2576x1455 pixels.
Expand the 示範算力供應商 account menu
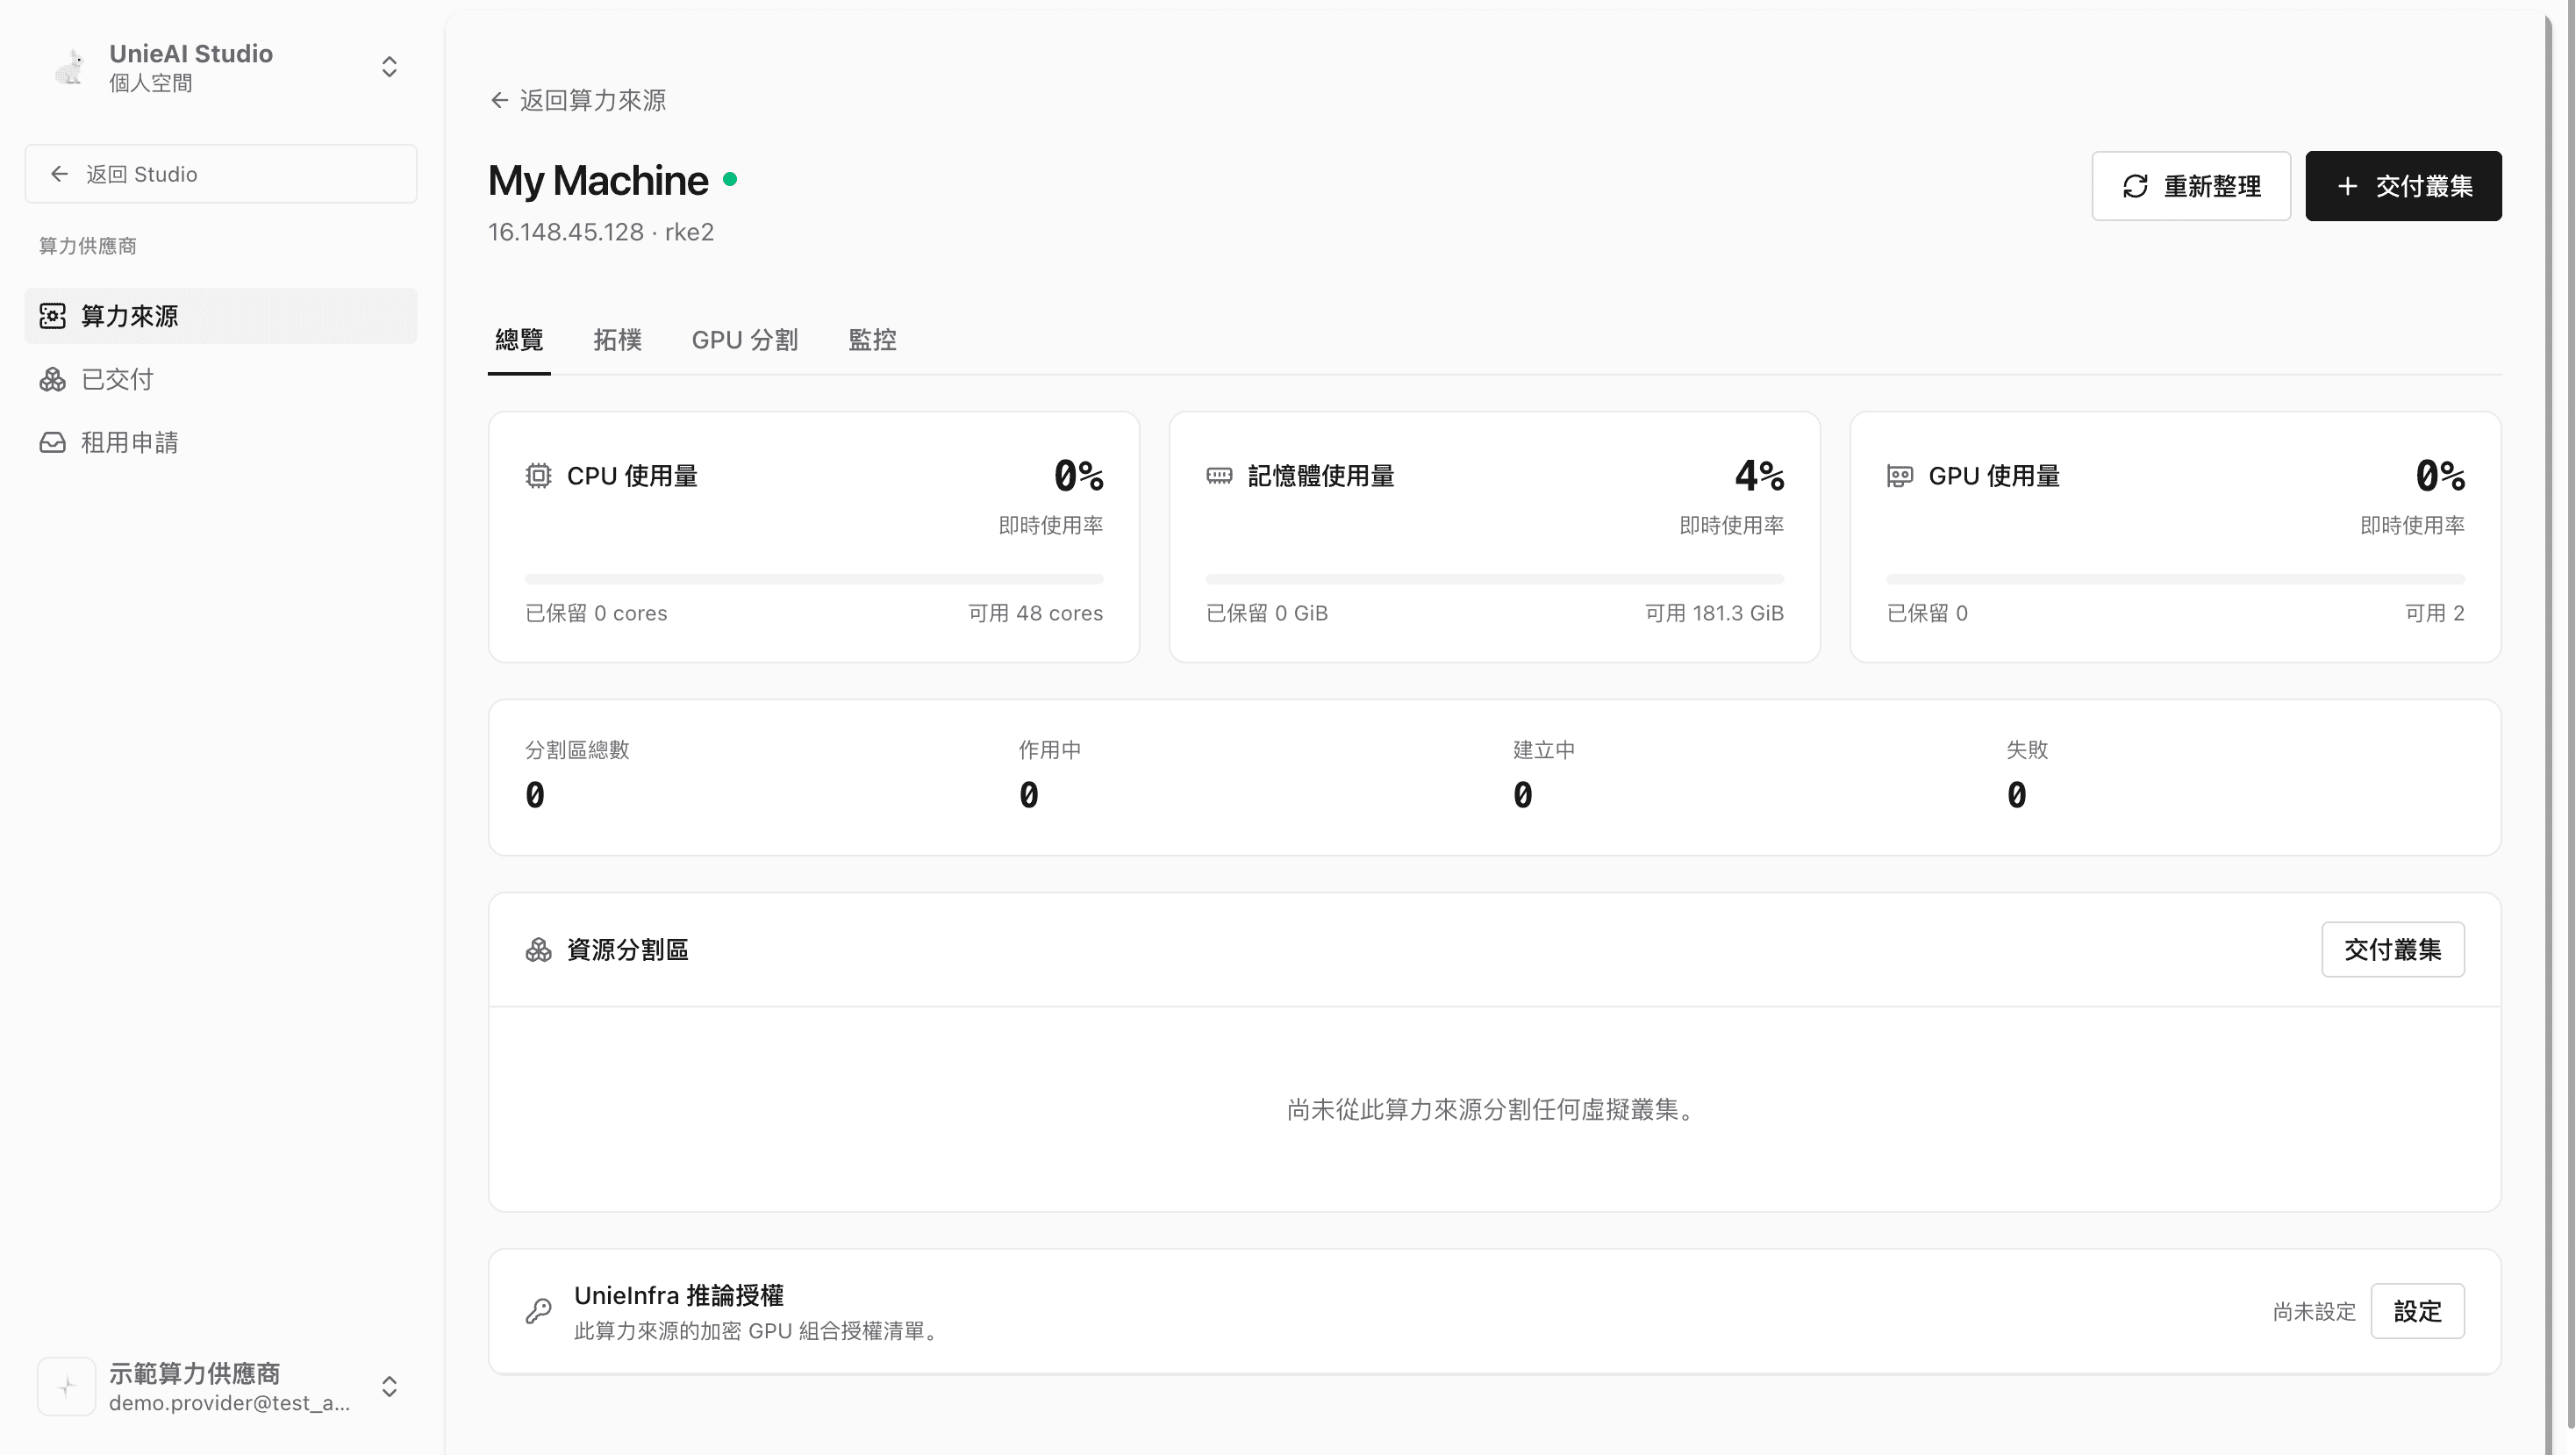pyautogui.click(x=389, y=1386)
